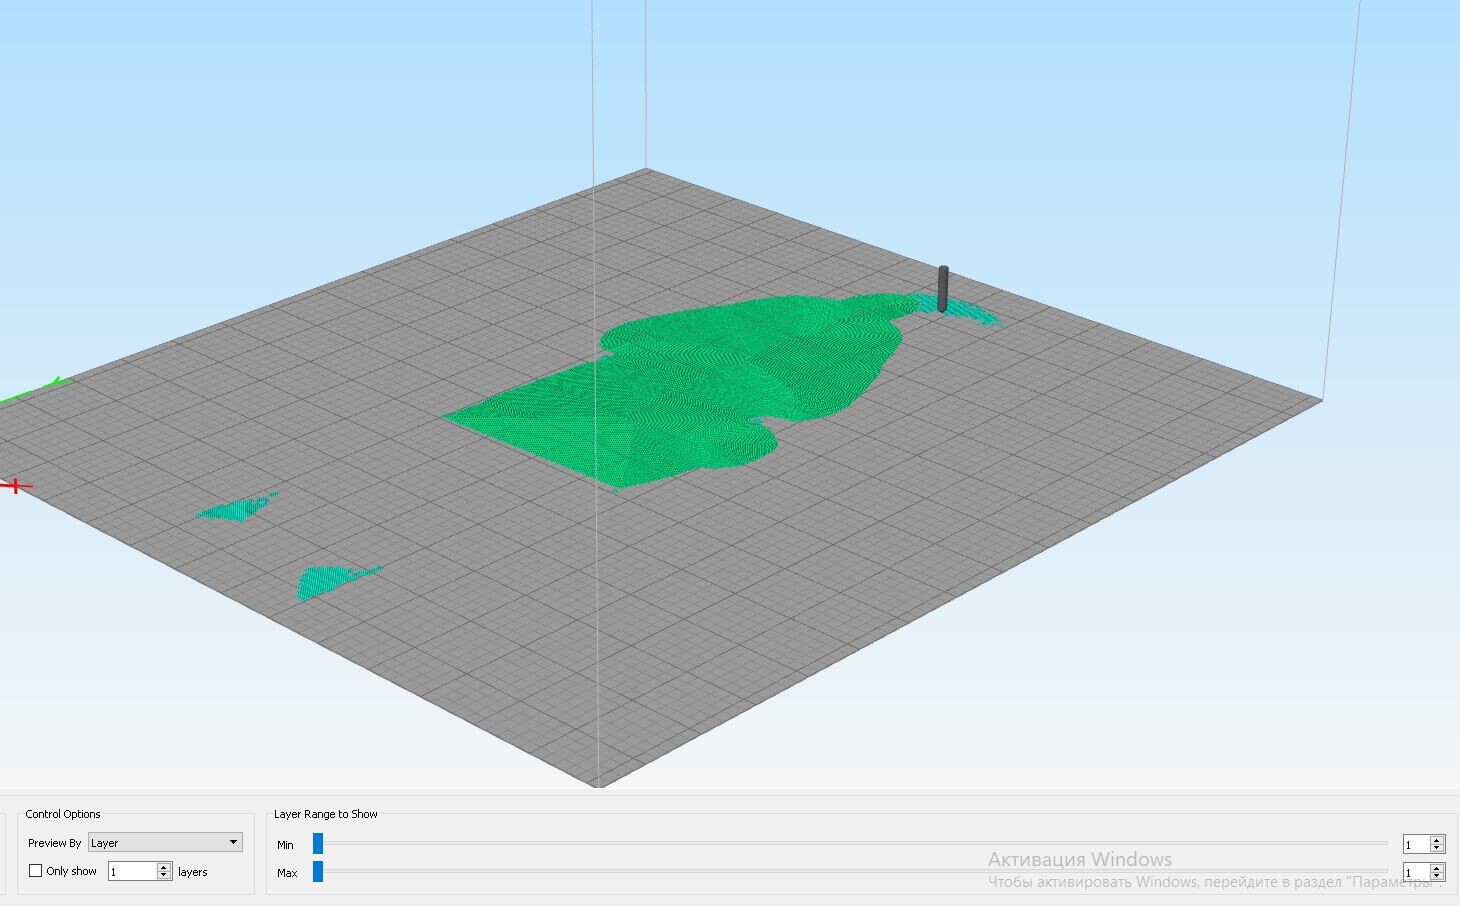Decrease Only show layers count with down arrow
Screen dimensions: 1460x906
pyautogui.click(x=164, y=876)
